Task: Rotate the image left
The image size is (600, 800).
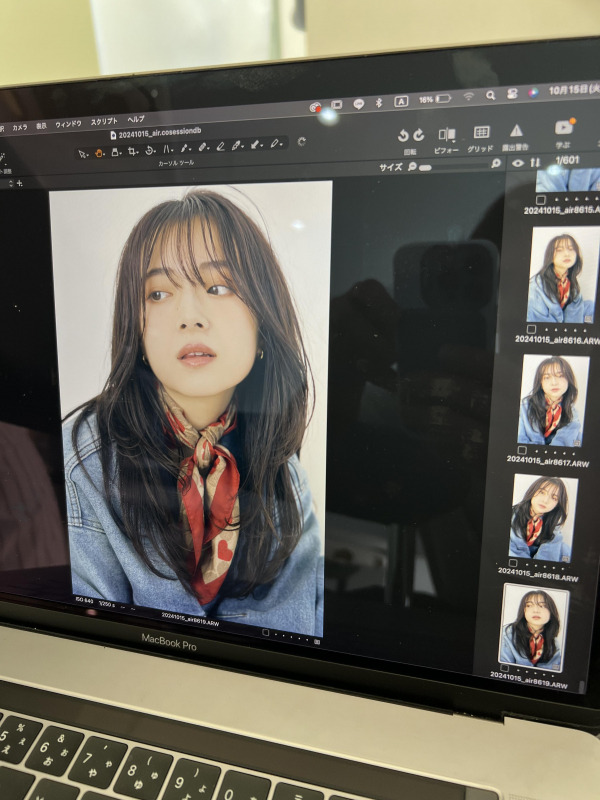Action: [x=403, y=135]
